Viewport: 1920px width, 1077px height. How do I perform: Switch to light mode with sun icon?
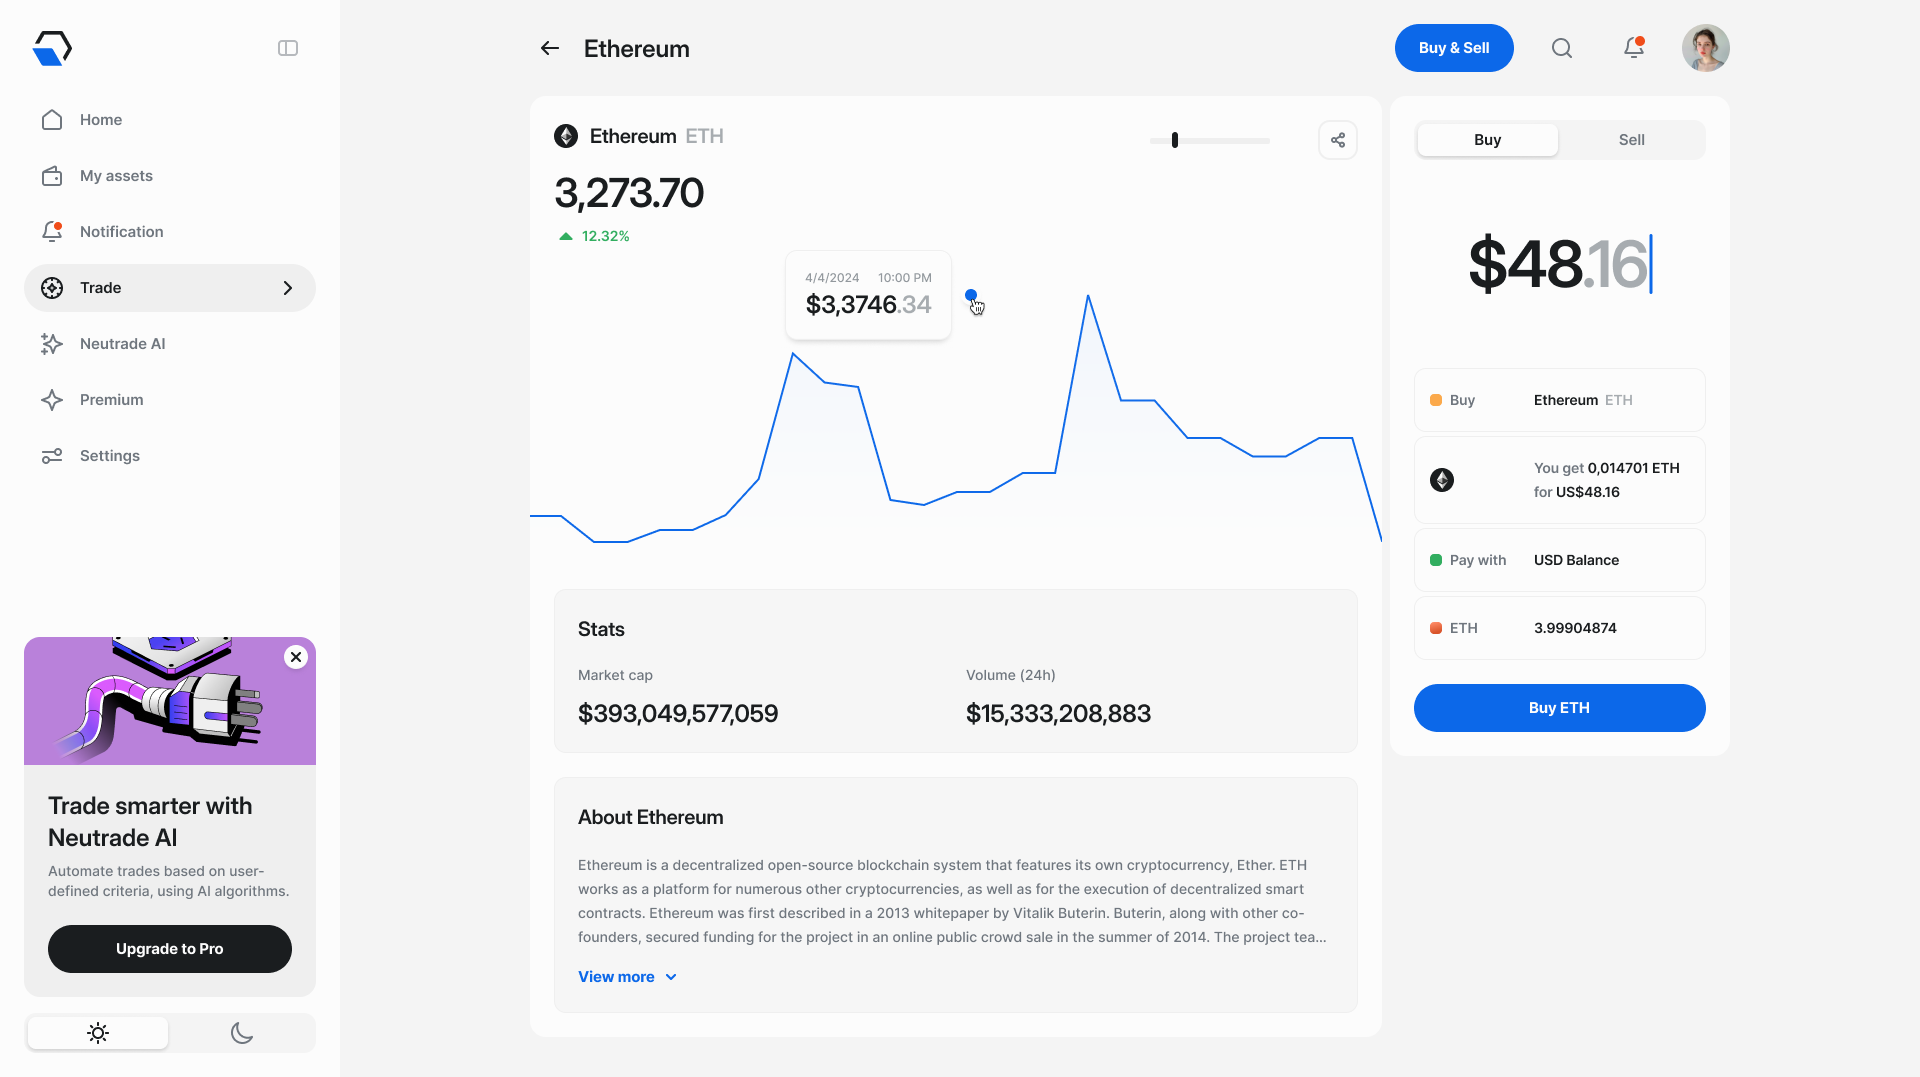(98, 1033)
